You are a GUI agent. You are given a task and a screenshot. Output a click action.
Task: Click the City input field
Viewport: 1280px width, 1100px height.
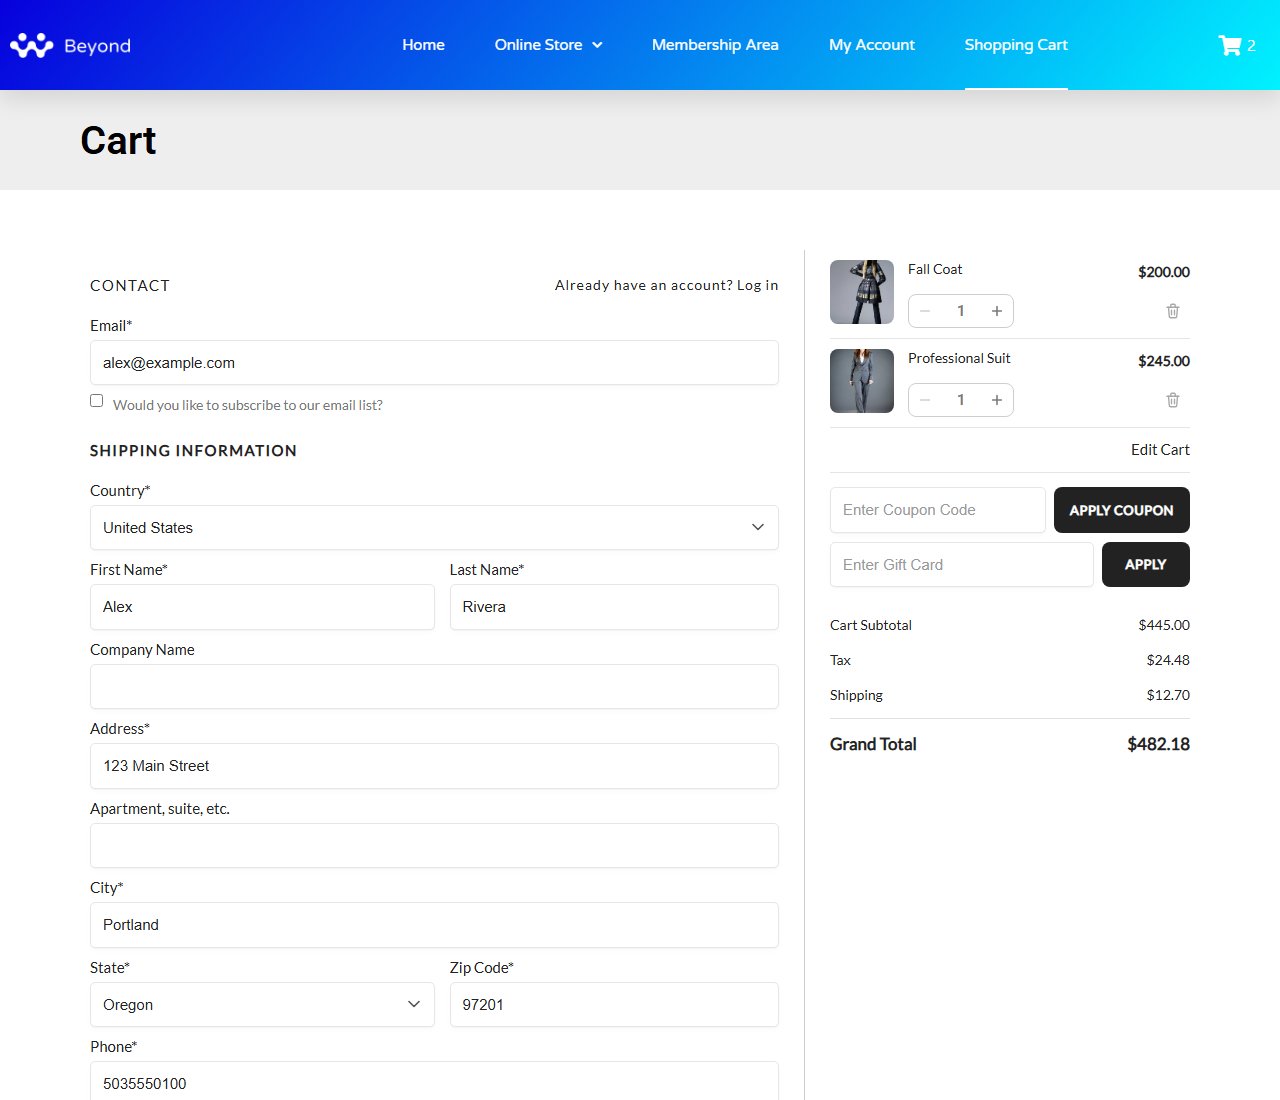pyautogui.click(x=434, y=925)
